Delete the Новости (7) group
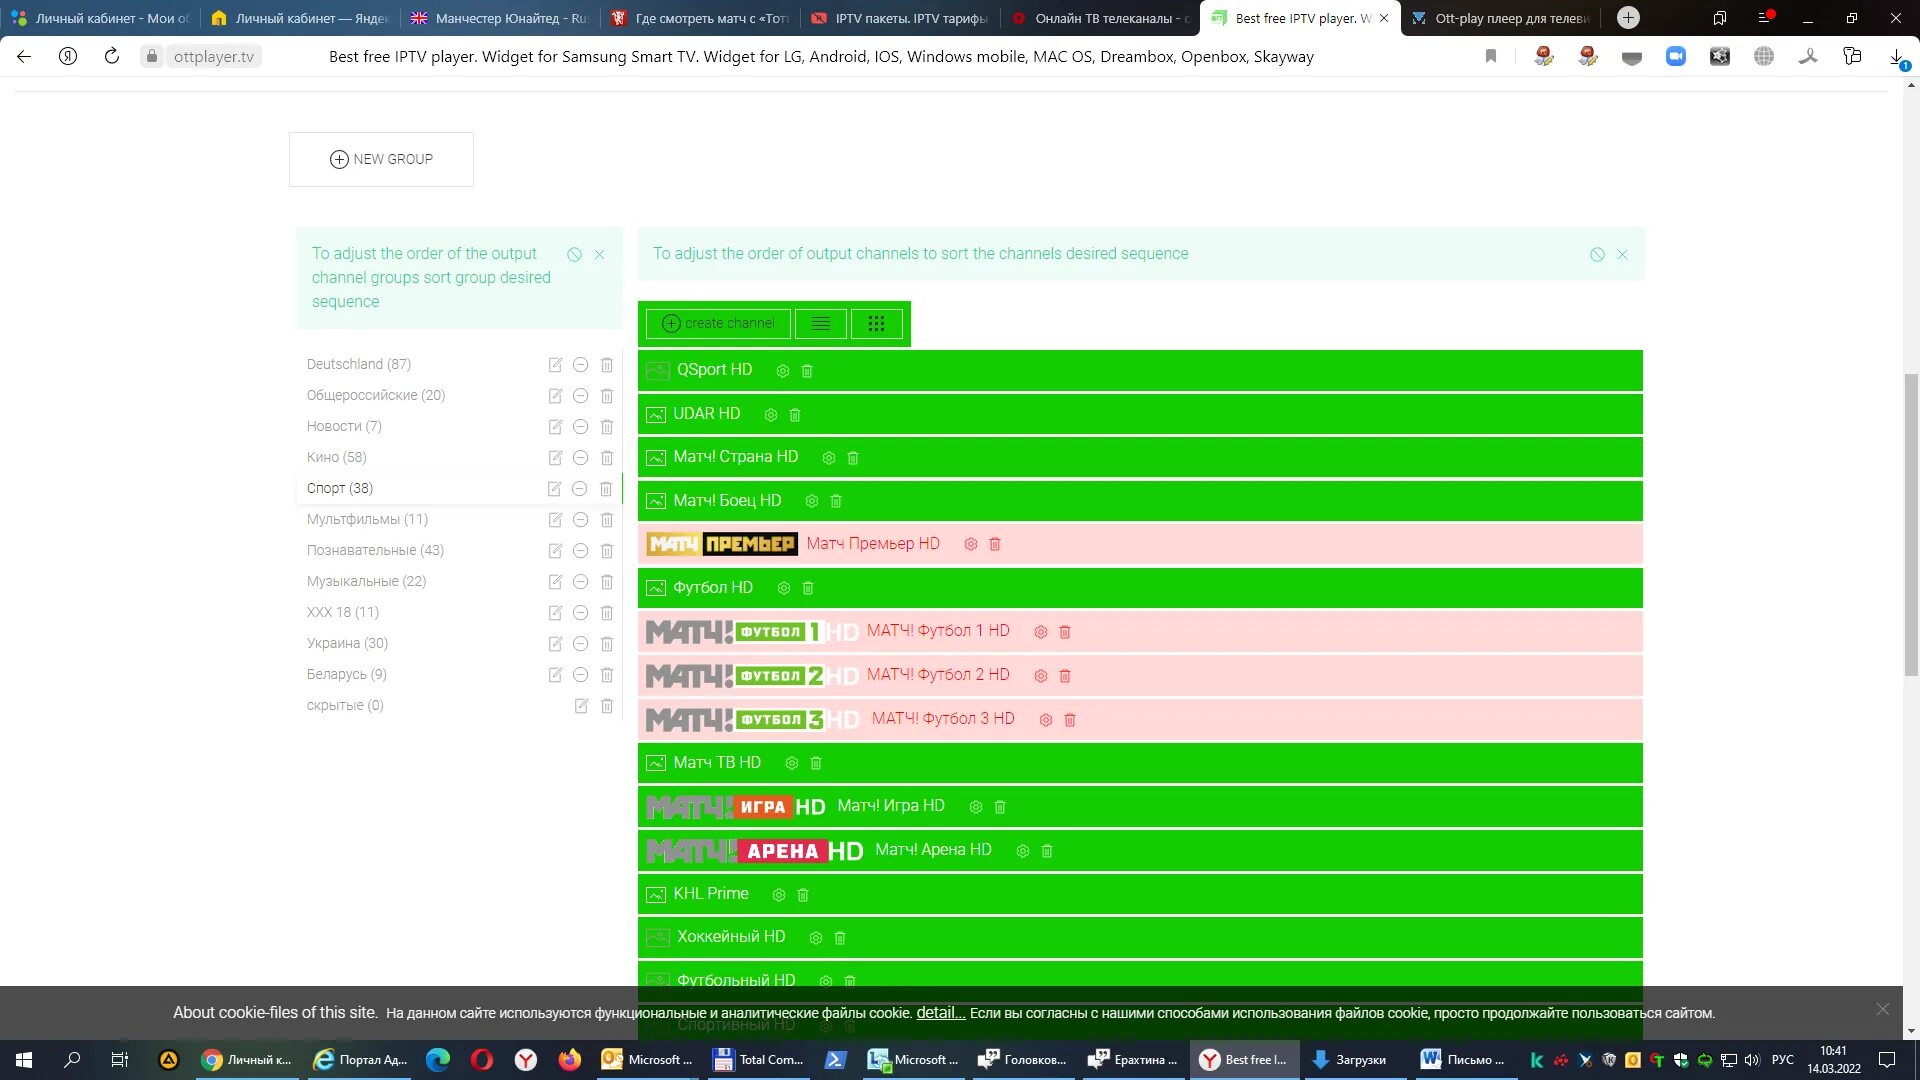The height and width of the screenshot is (1080, 1920). (x=607, y=427)
